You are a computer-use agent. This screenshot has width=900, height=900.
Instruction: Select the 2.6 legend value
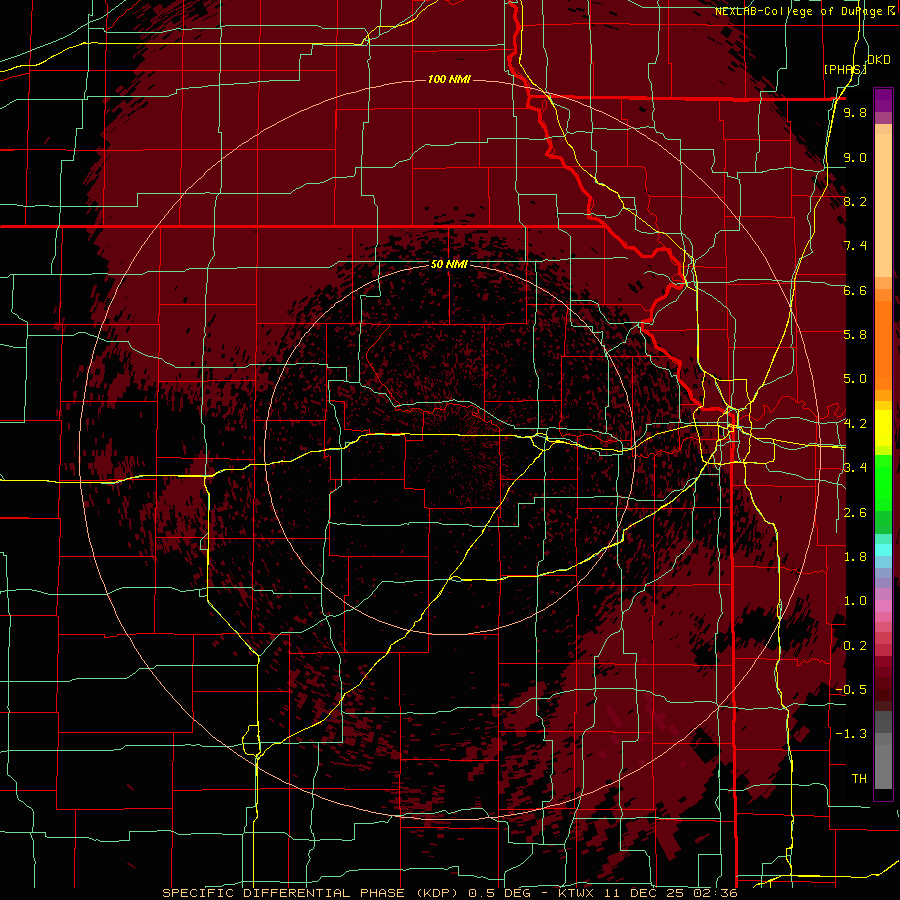(x=855, y=513)
